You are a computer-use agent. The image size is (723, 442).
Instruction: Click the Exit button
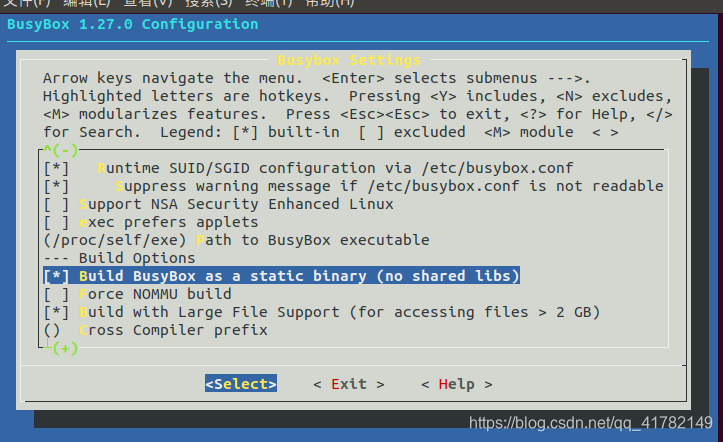coord(349,384)
